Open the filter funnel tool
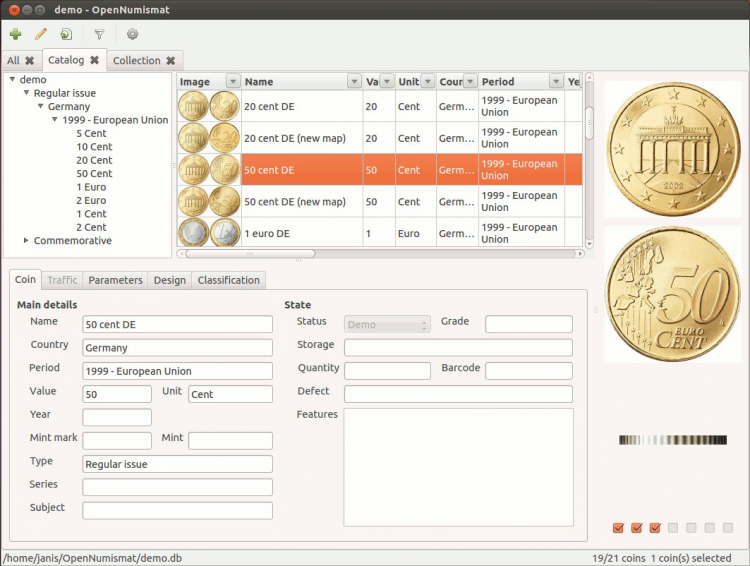 [99, 34]
